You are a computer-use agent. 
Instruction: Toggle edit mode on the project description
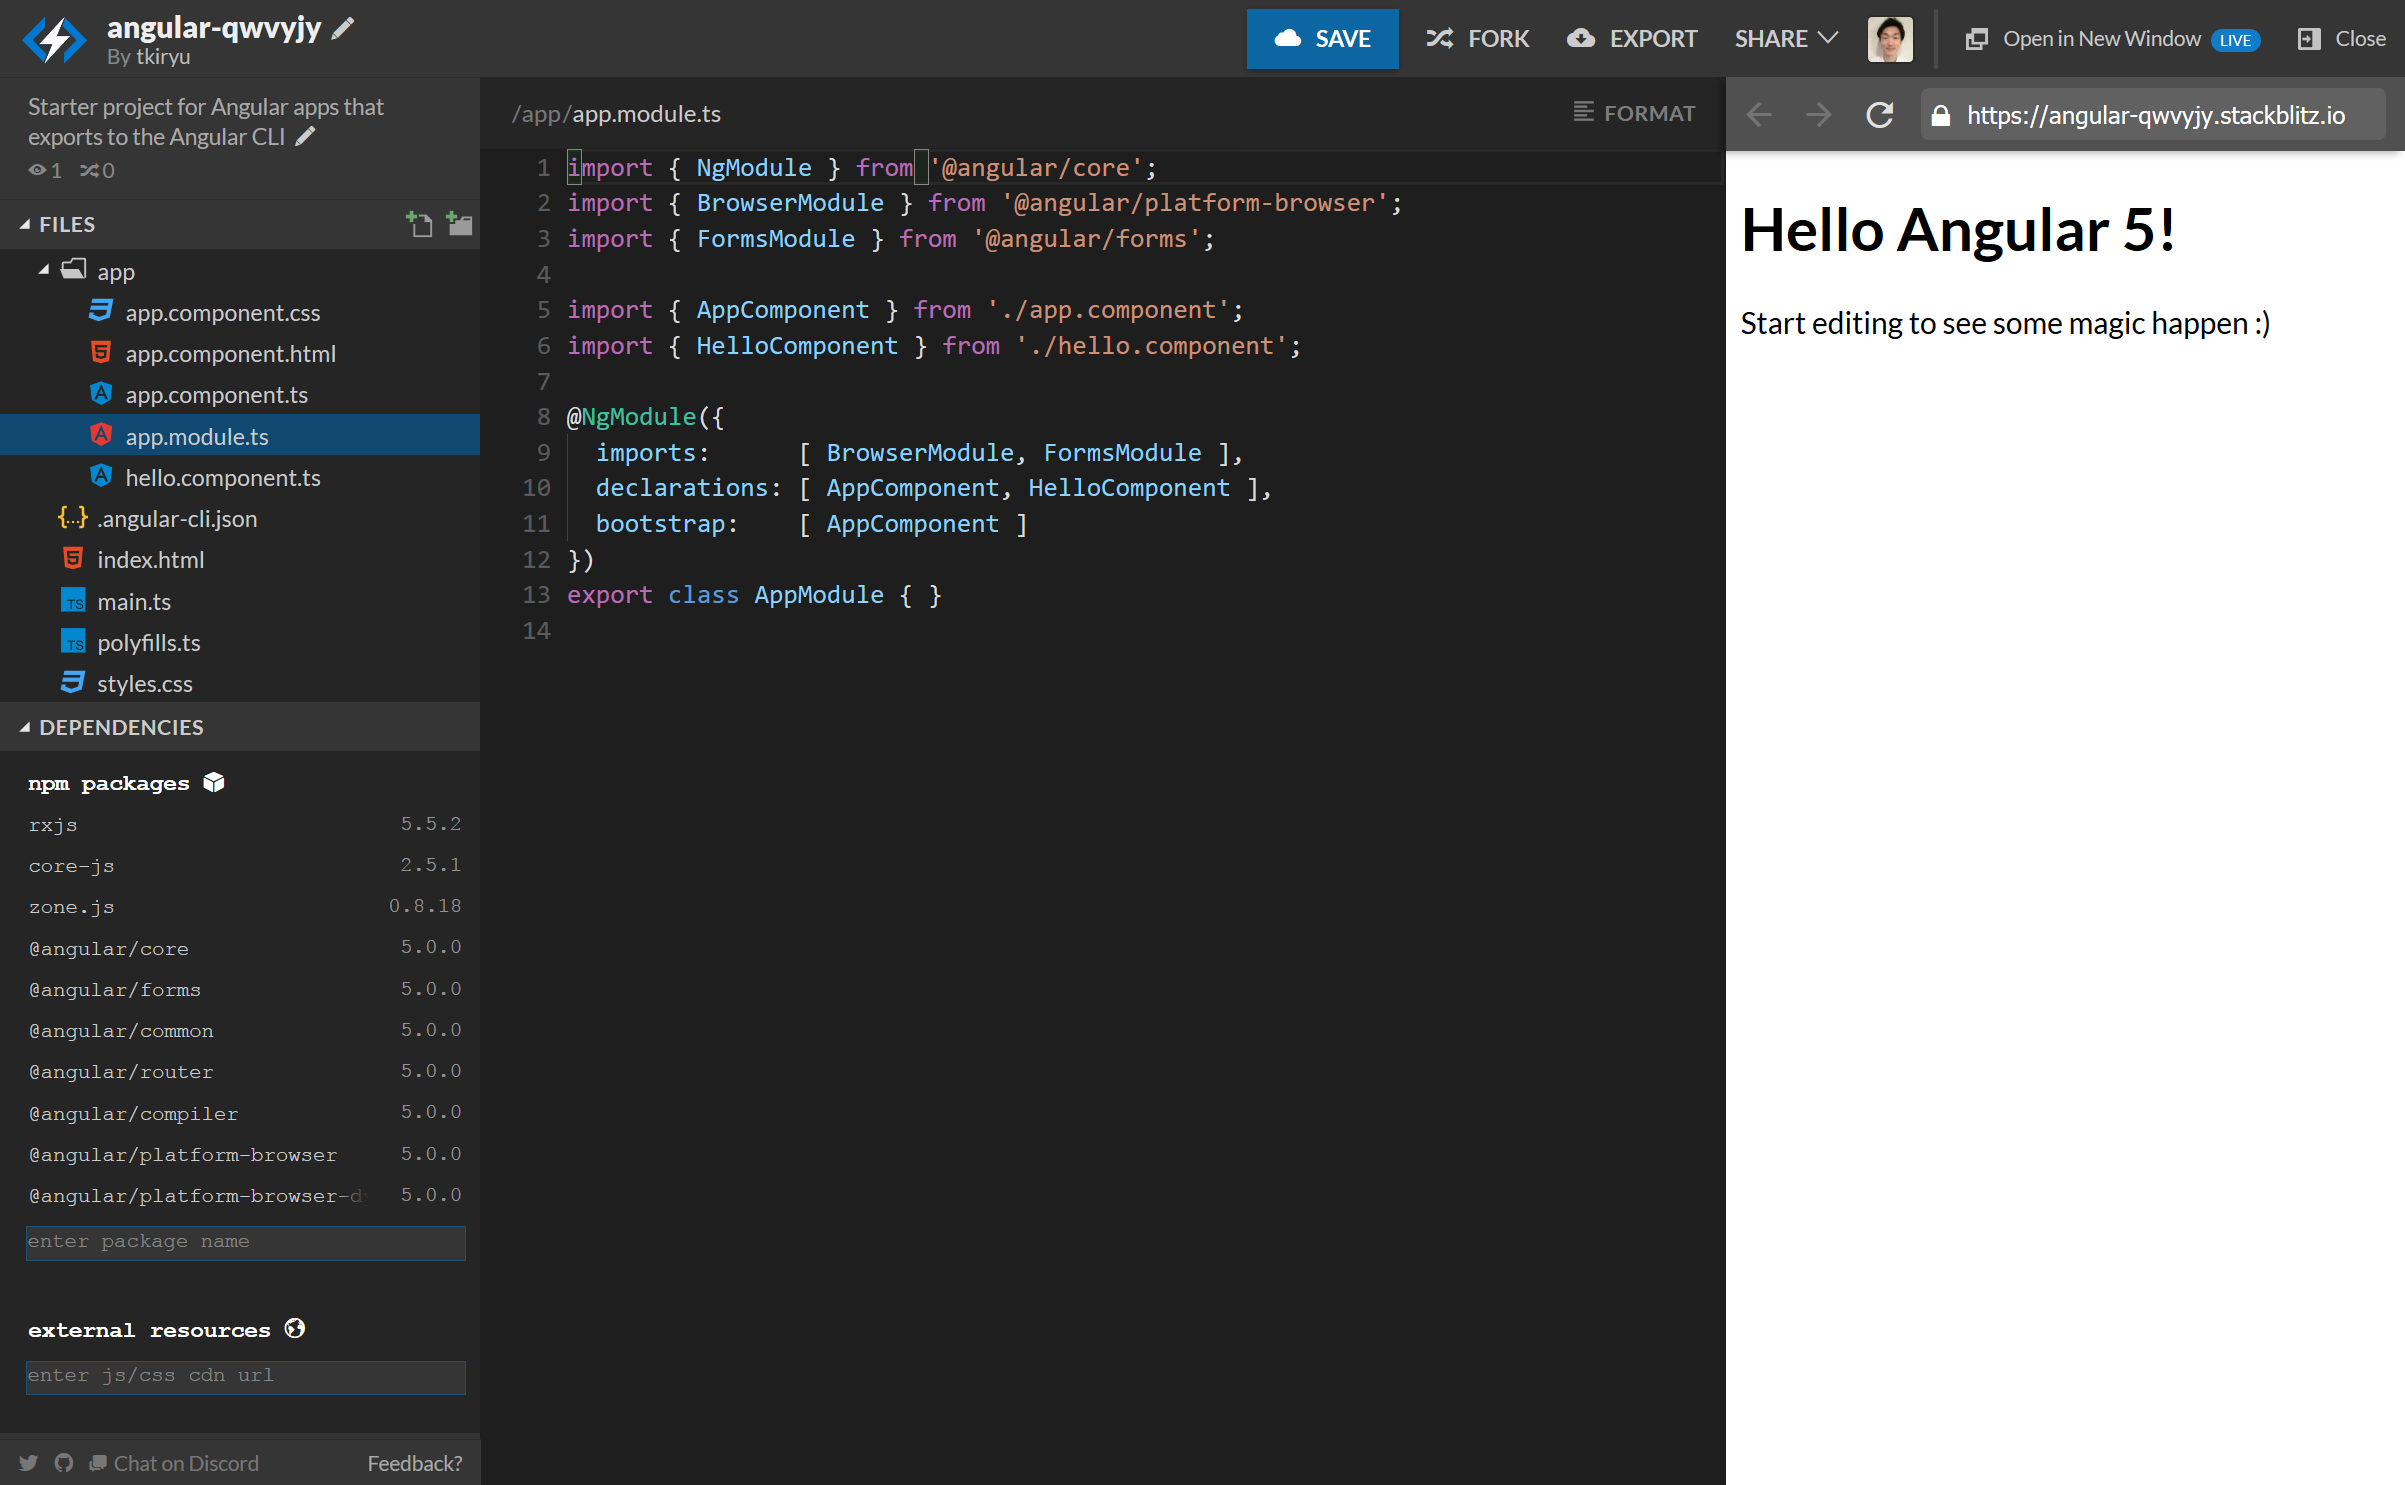click(x=306, y=137)
